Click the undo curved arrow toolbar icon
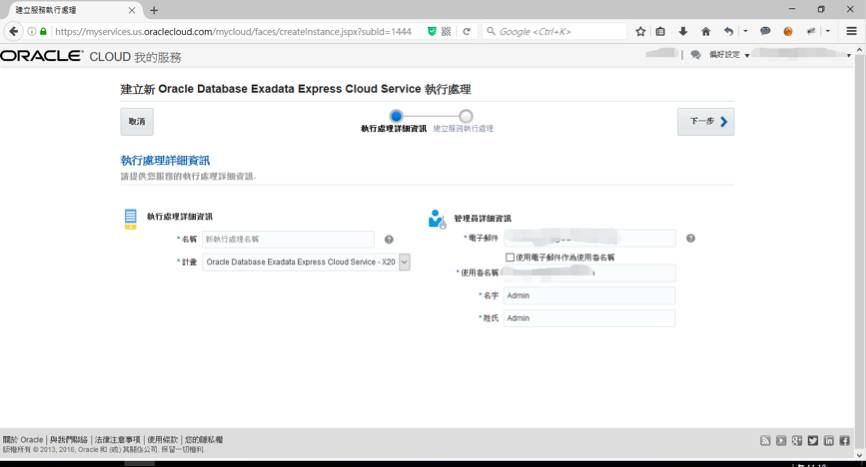866x467 pixels. tap(729, 31)
